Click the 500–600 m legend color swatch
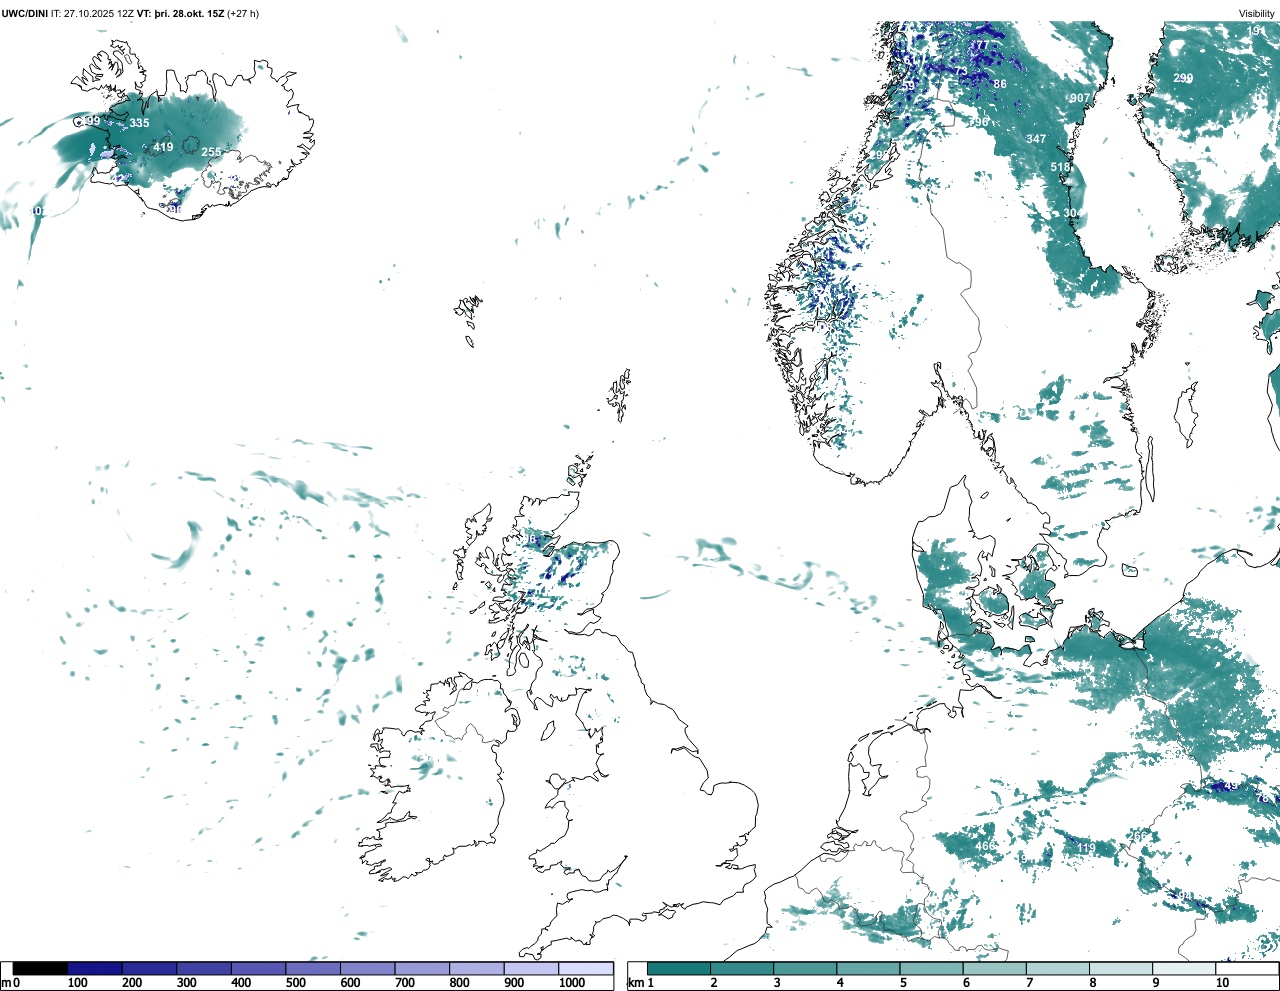Viewport: 1280px width, 991px height. [313, 969]
